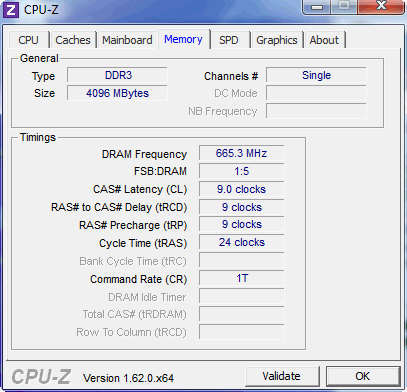The width and height of the screenshot is (407, 392).
Task: Click the RAS# Precharge (tRP) value field
Action: (242, 225)
